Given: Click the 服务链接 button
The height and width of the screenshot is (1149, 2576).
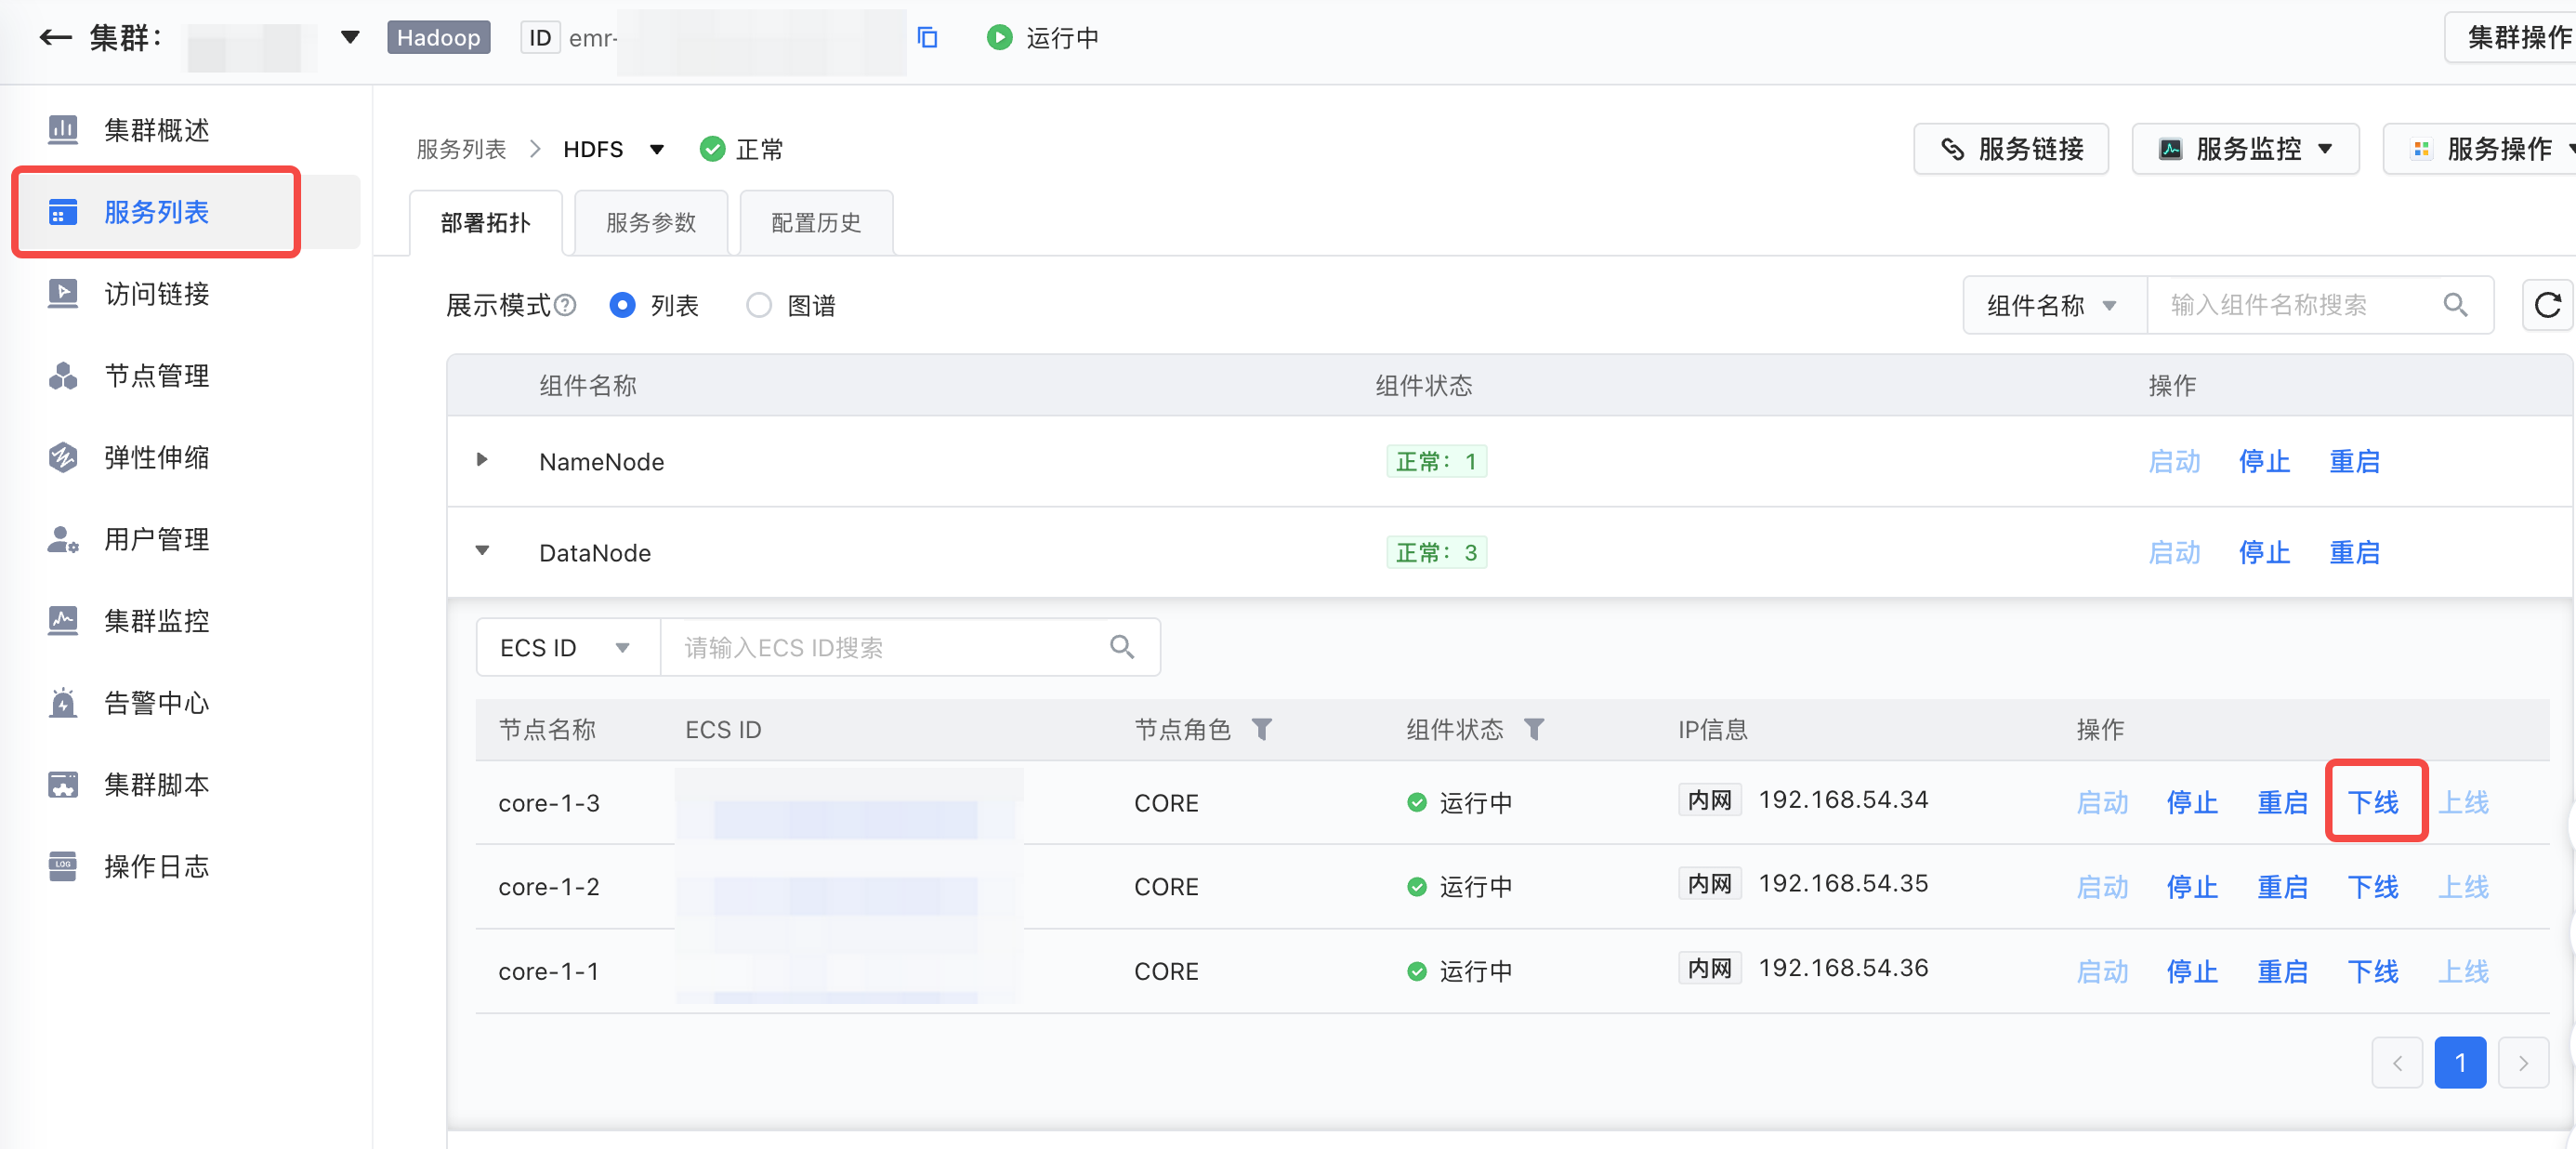Looking at the screenshot, I should pyautogui.click(x=2011, y=150).
